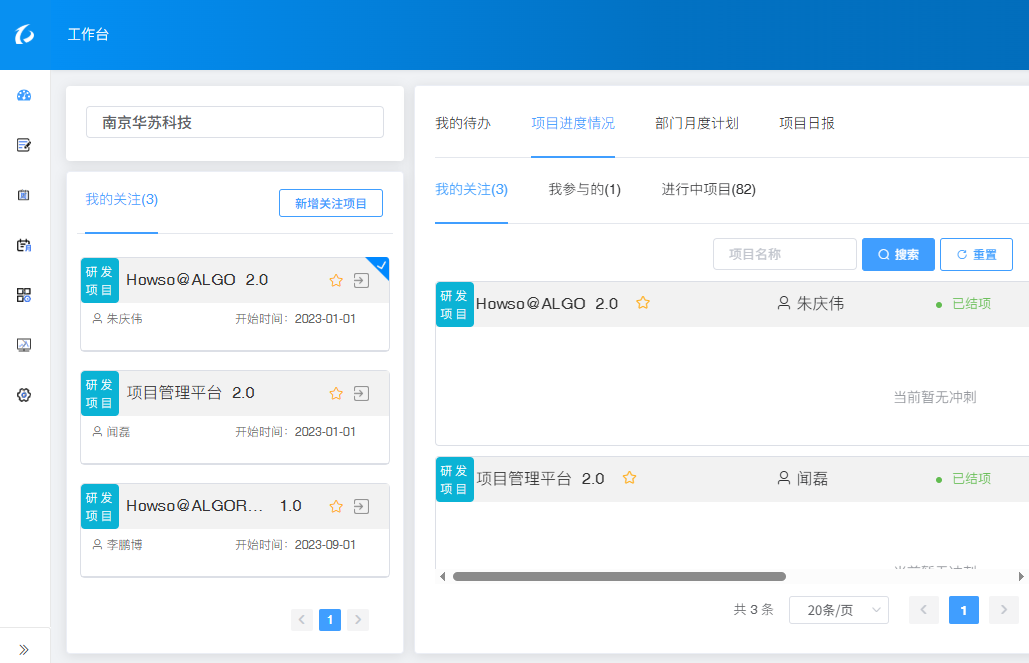The height and width of the screenshot is (663, 1029).
Task: Click the application logo icon
Action: pyautogui.click(x=24, y=34)
